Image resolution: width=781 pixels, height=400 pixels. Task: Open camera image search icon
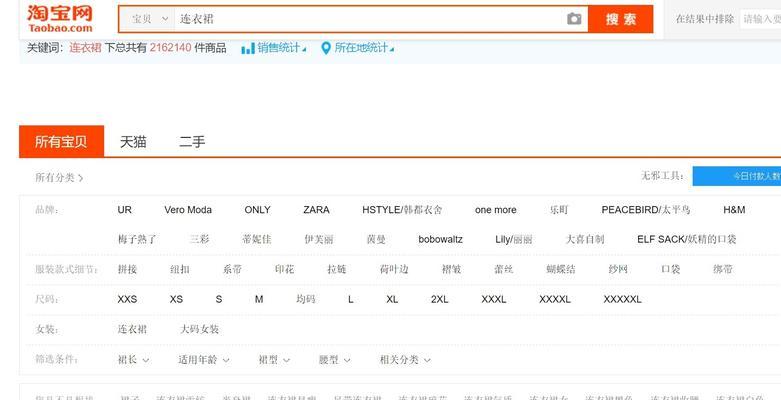[574, 19]
